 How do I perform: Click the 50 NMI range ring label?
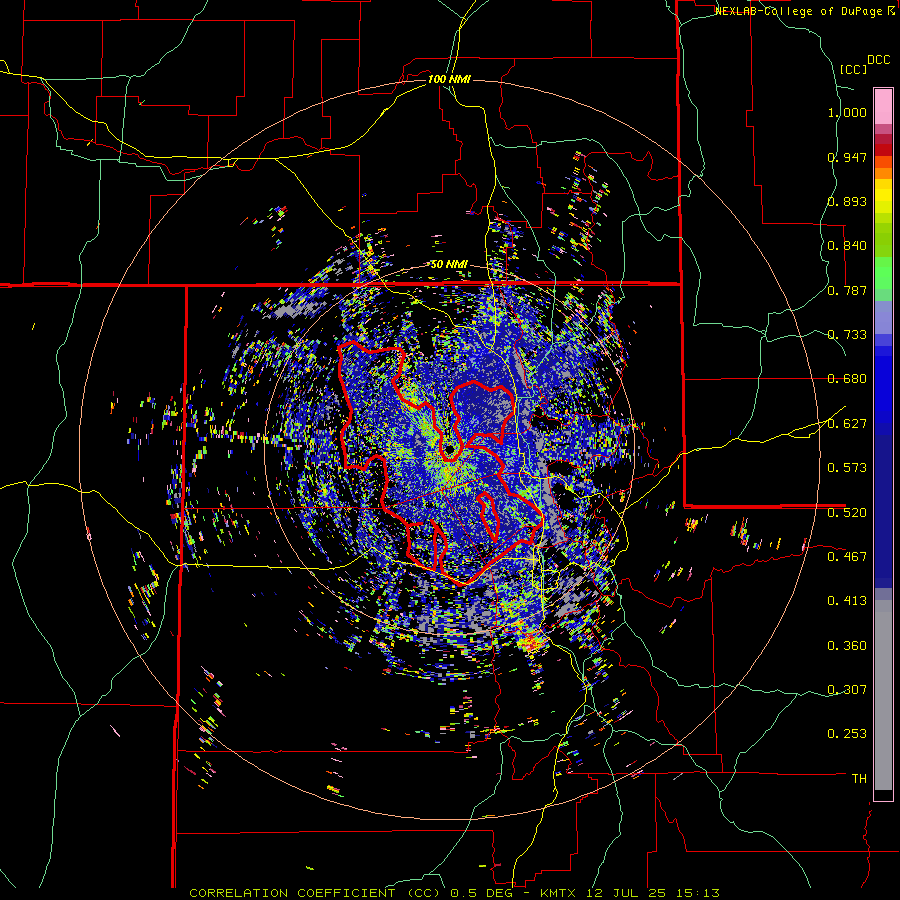tap(449, 264)
